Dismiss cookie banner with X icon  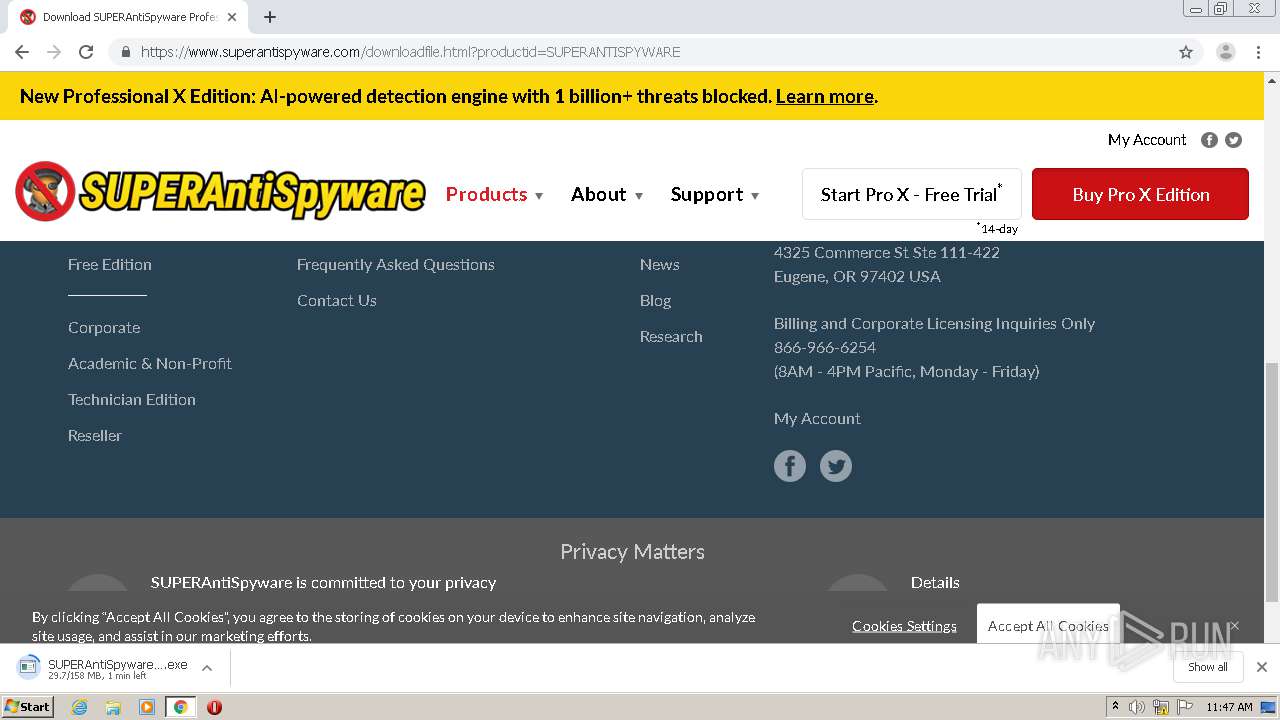tap(1234, 626)
